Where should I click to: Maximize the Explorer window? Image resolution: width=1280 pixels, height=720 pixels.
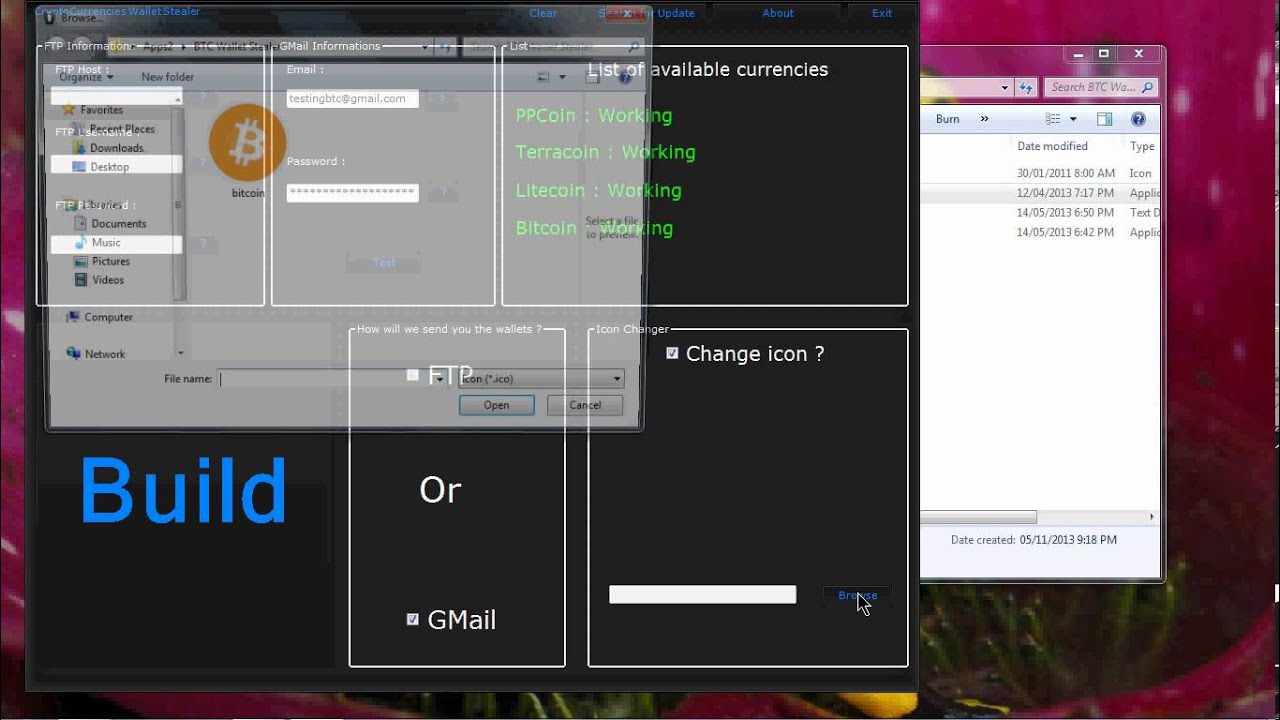[1104, 54]
